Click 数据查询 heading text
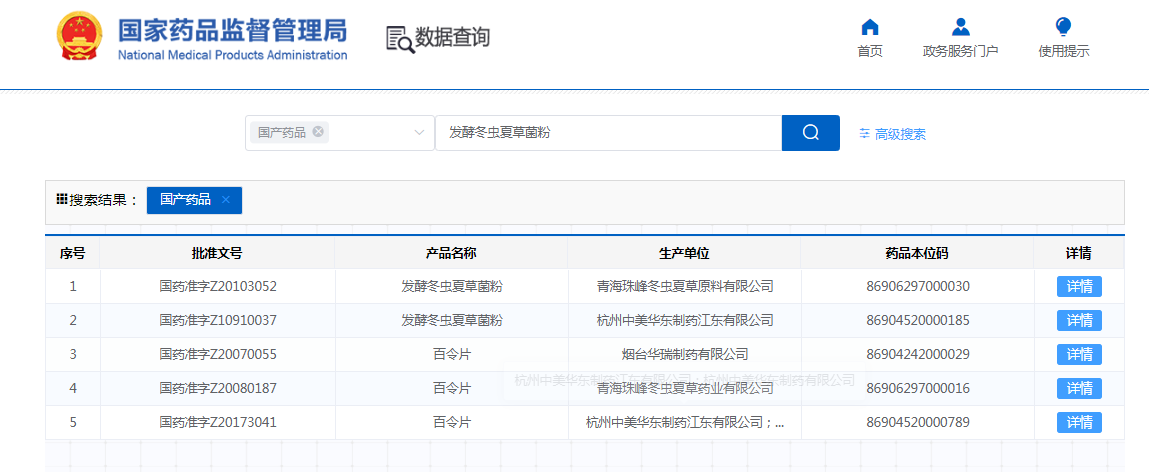Screen dimensions: 1149x472 (452, 37)
